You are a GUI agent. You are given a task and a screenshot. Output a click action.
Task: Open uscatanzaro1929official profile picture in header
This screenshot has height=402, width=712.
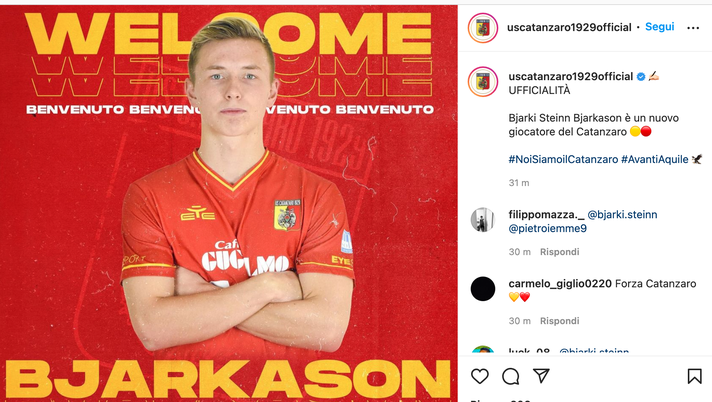click(x=483, y=28)
